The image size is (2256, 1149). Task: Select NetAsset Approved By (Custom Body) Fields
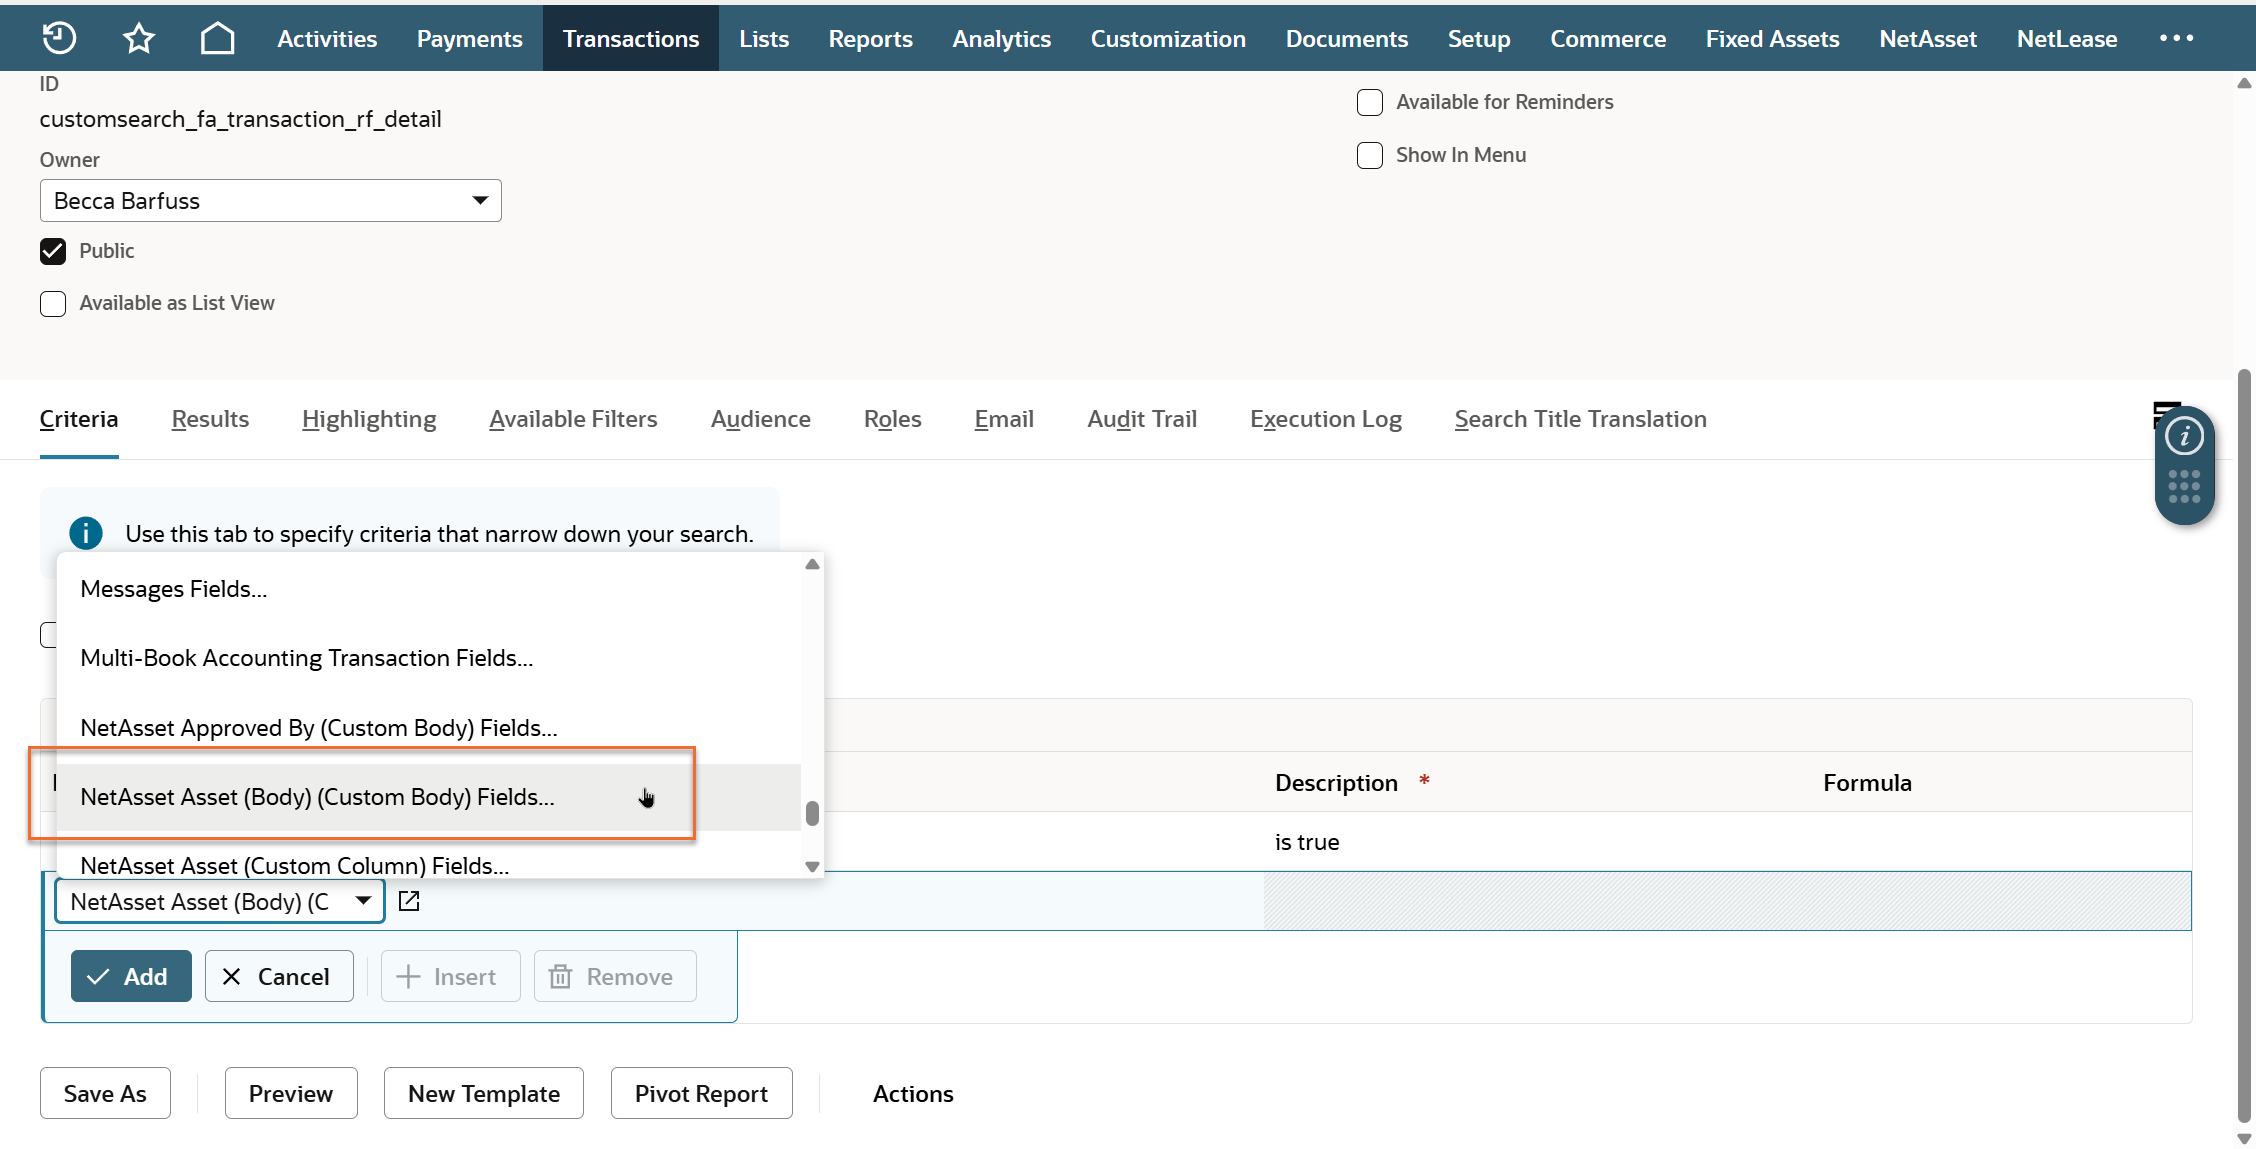pyautogui.click(x=318, y=728)
